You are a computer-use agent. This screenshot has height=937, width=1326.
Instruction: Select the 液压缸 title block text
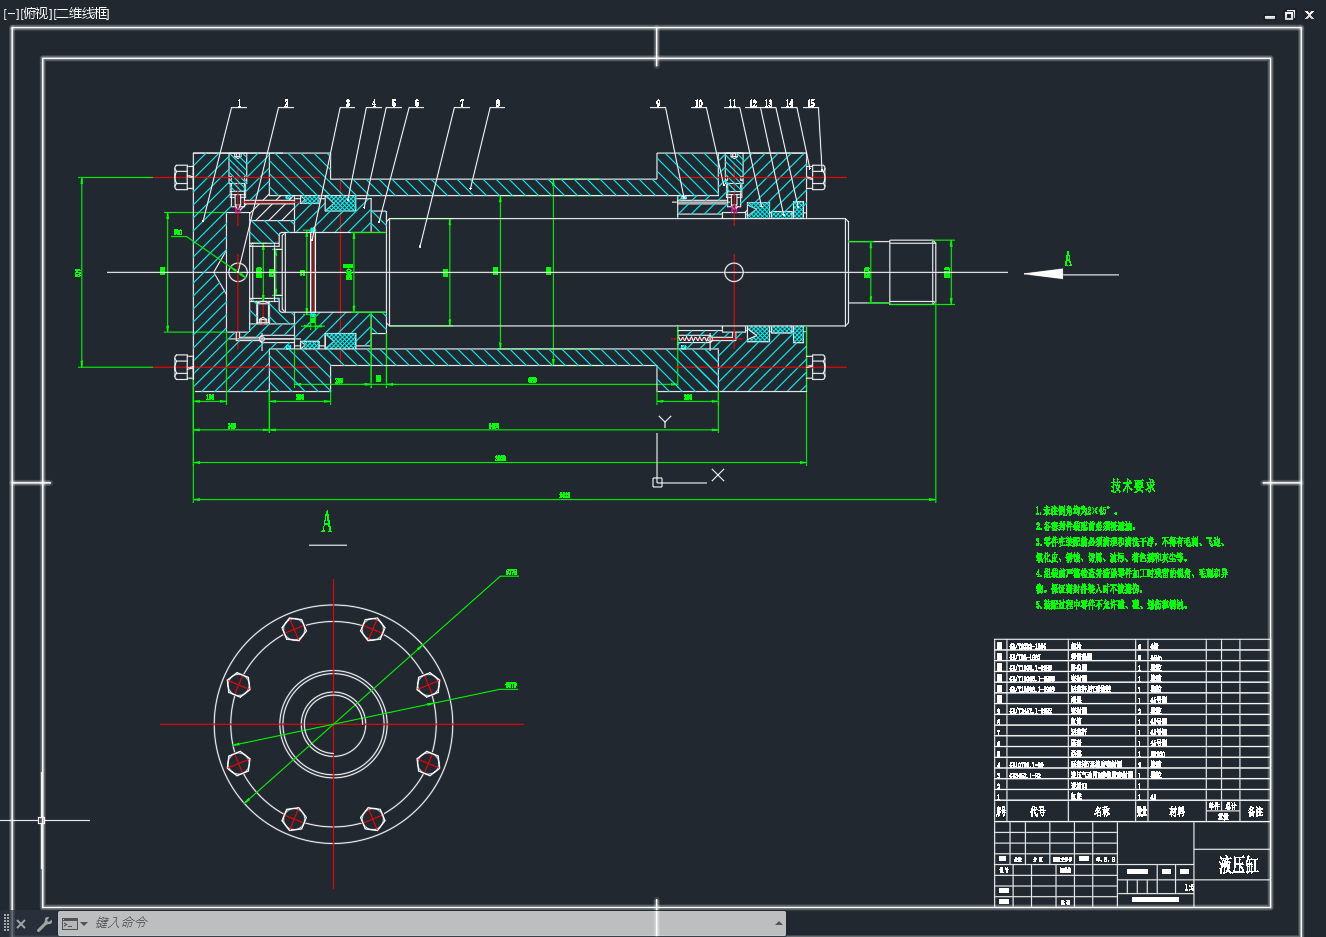(1238, 865)
